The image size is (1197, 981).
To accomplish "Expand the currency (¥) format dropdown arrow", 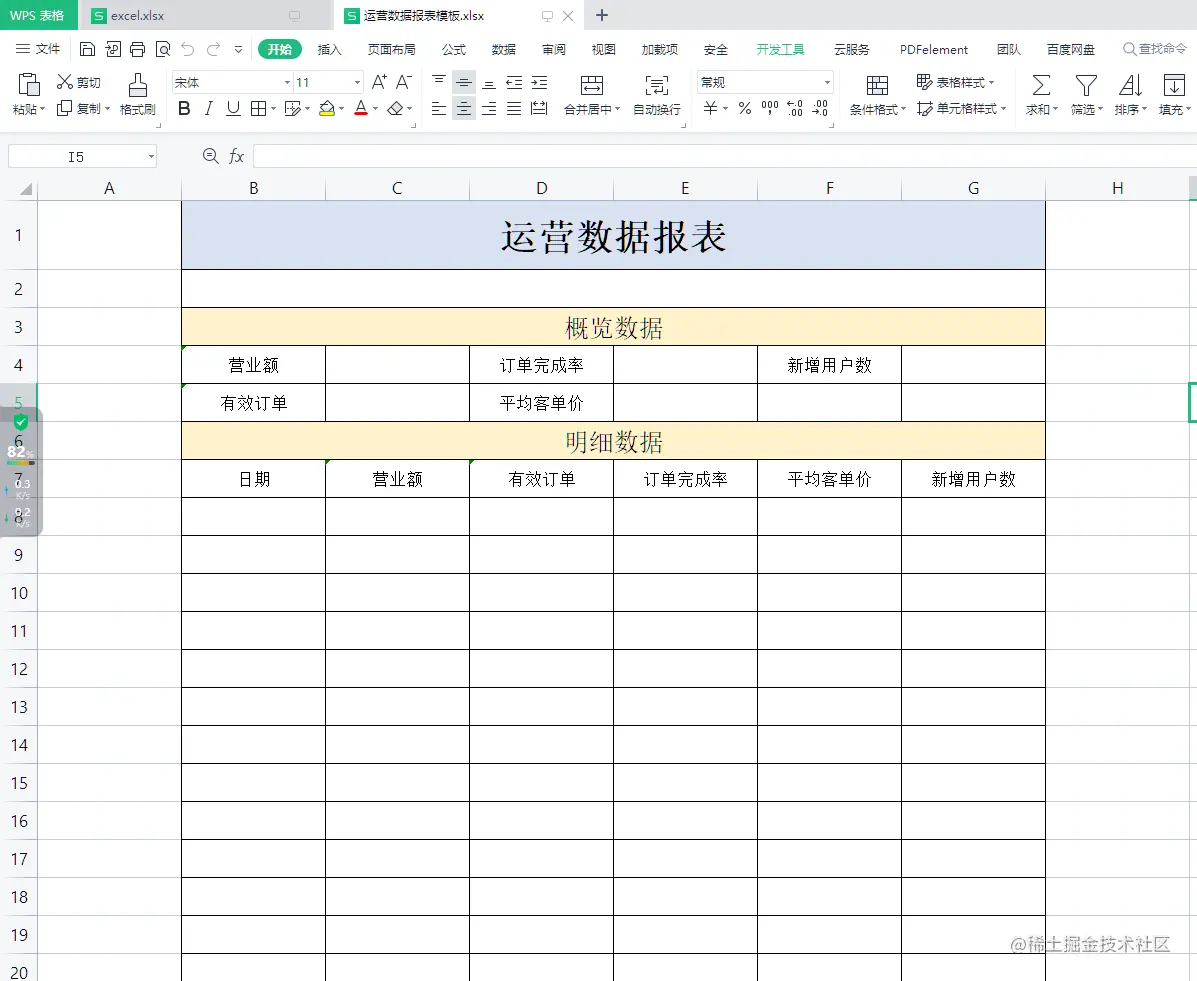I will (x=725, y=109).
